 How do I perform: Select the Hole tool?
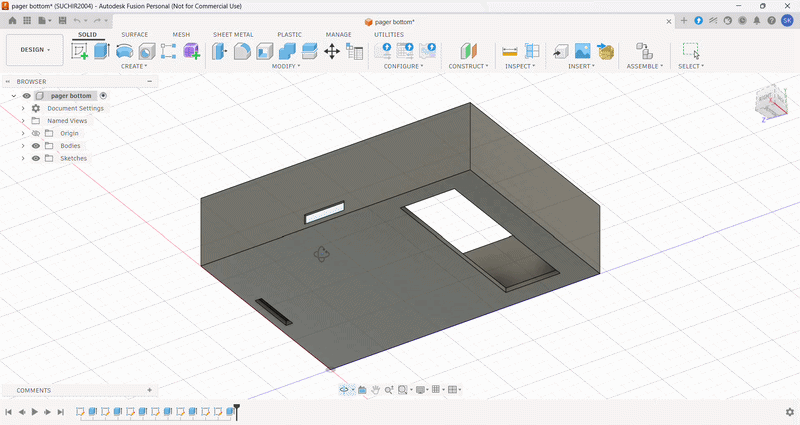tap(146, 51)
